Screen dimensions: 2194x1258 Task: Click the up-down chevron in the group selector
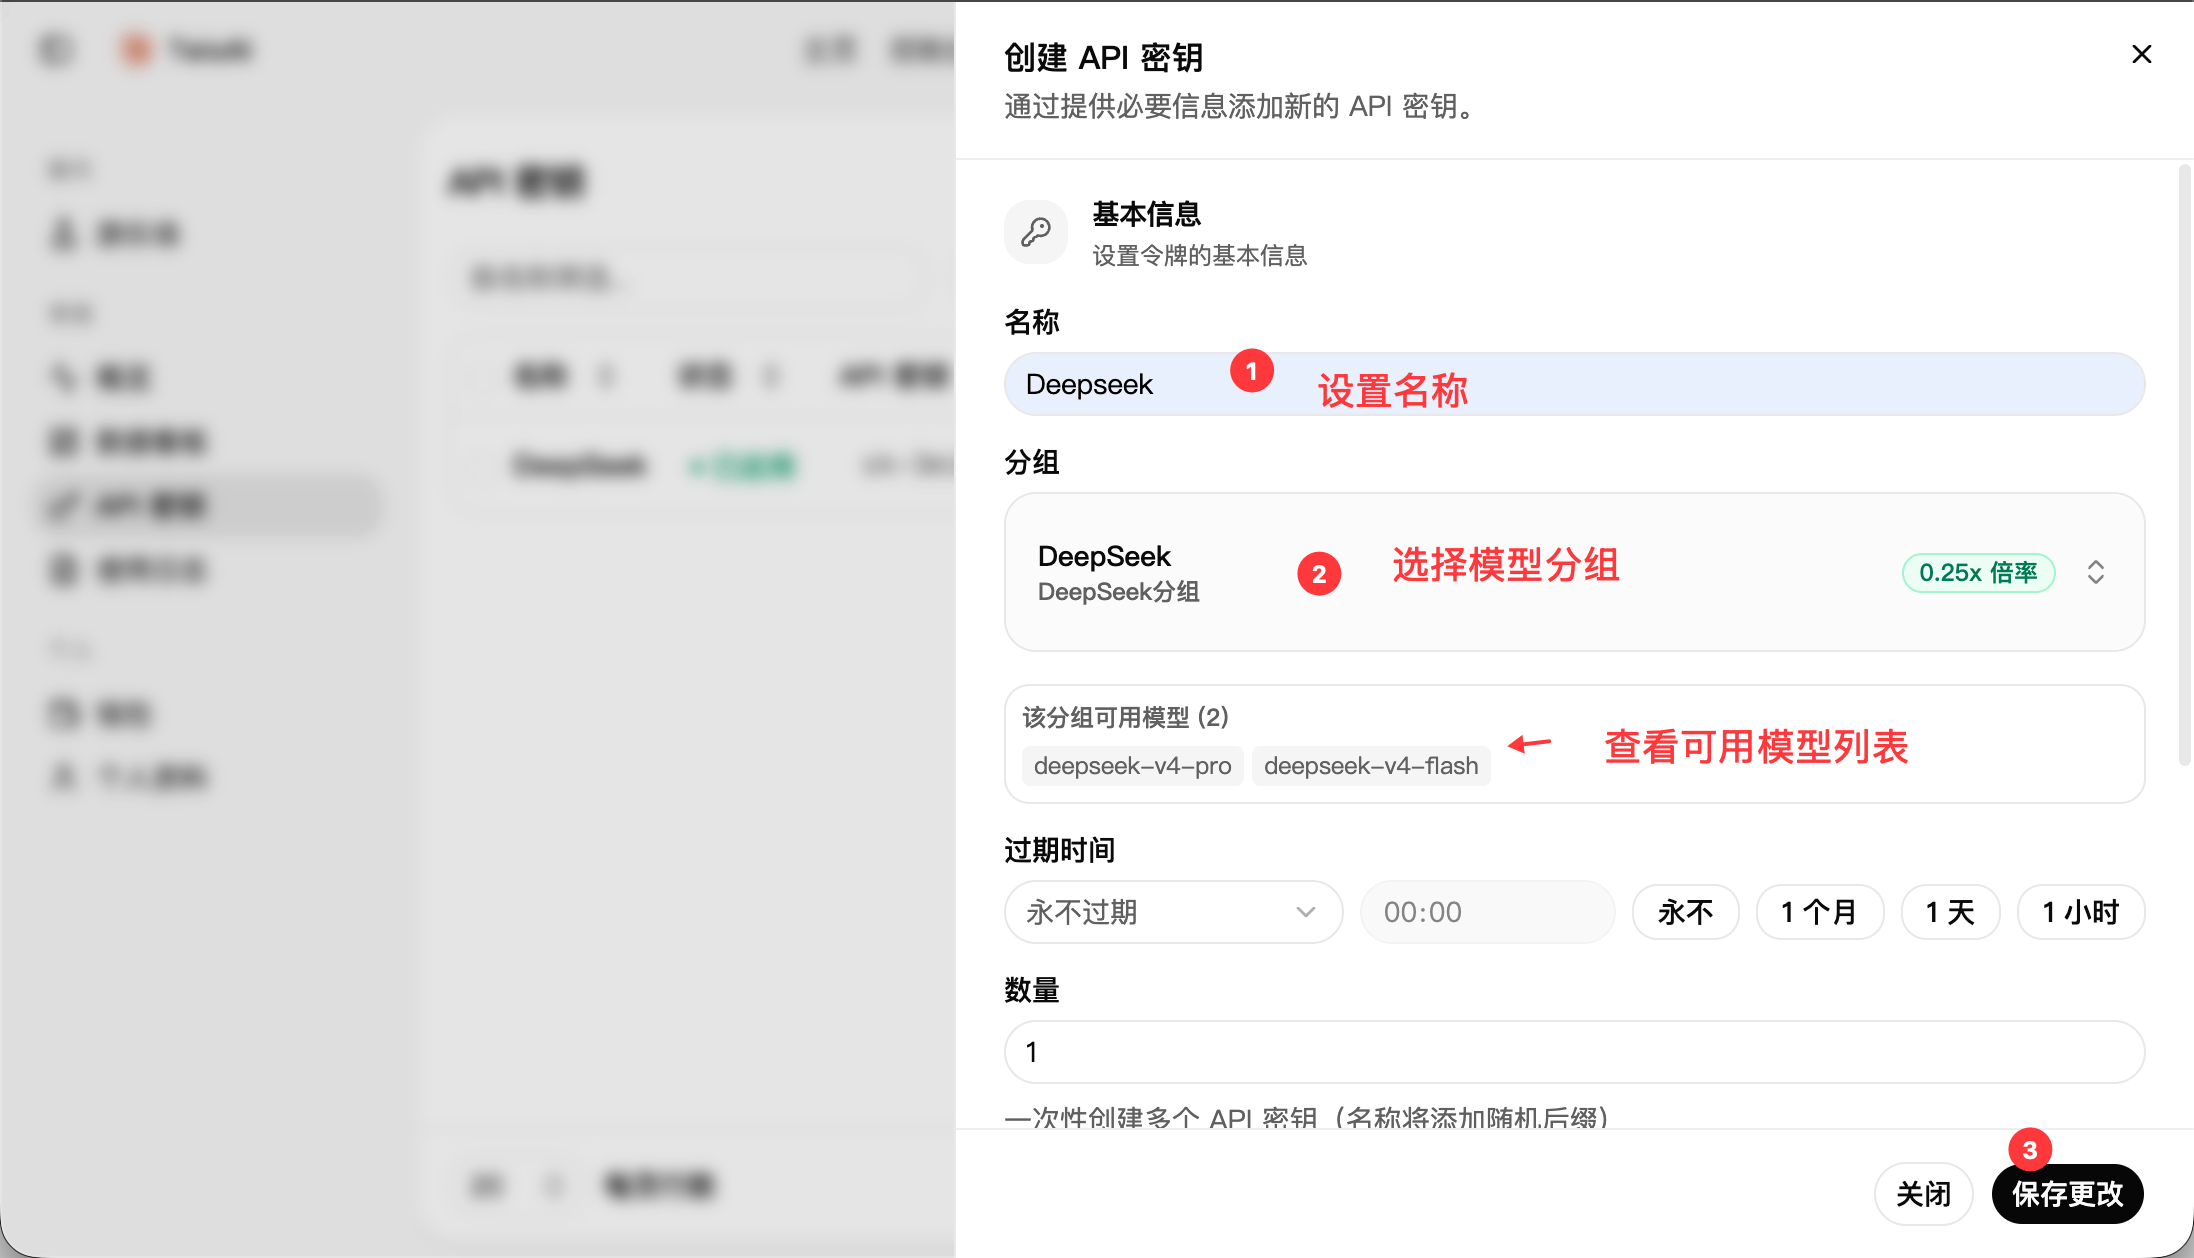click(2096, 572)
